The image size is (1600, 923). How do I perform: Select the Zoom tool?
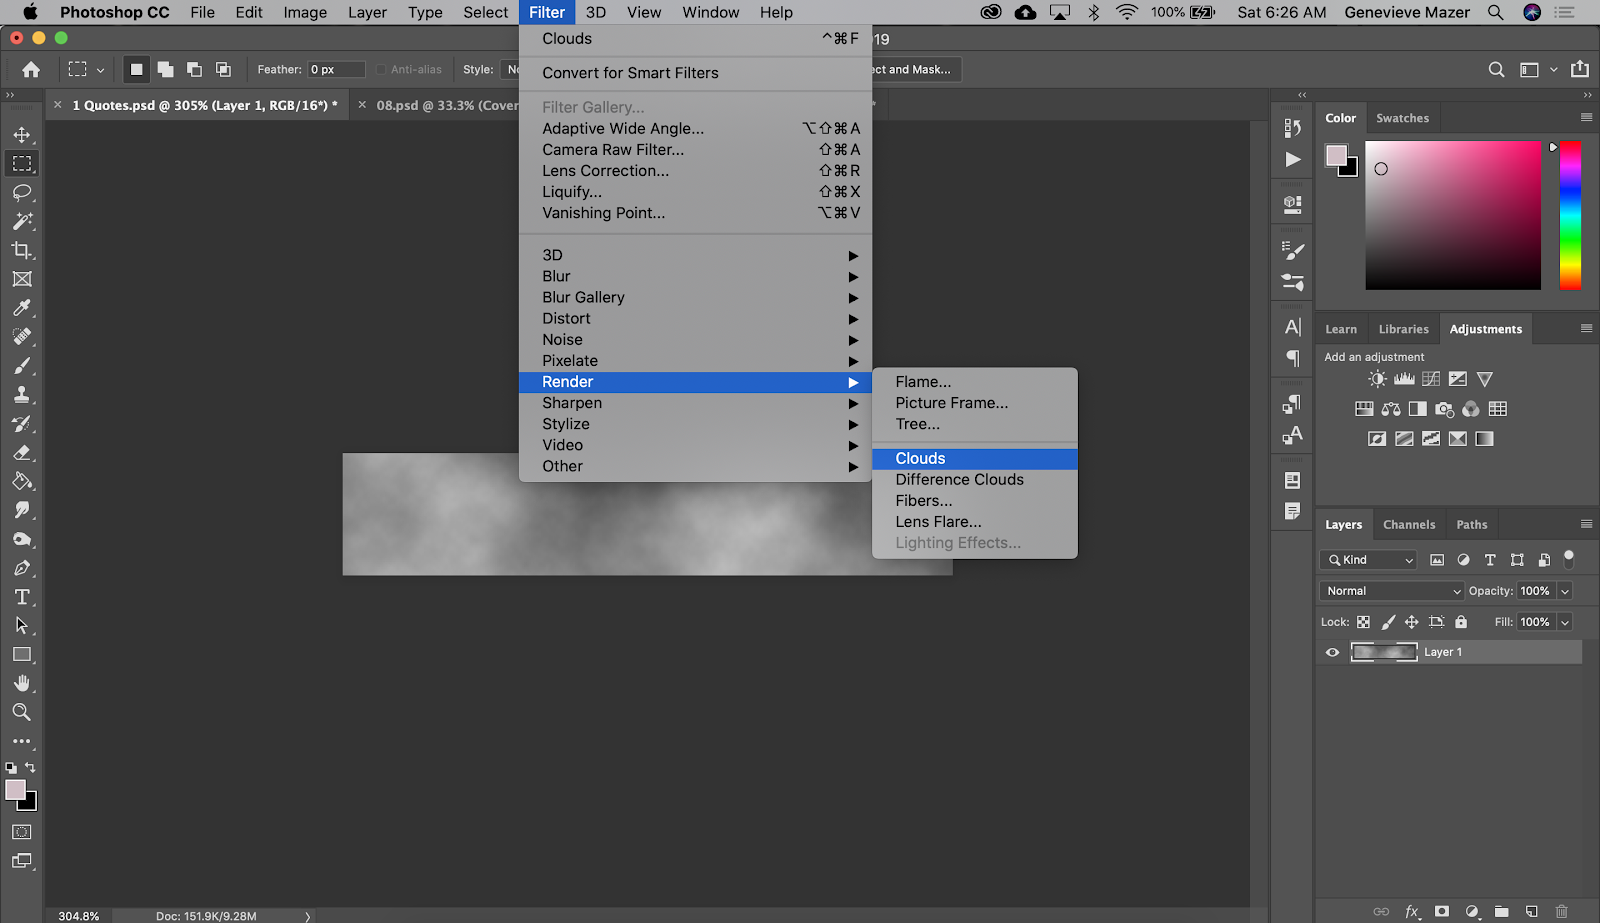point(22,712)
